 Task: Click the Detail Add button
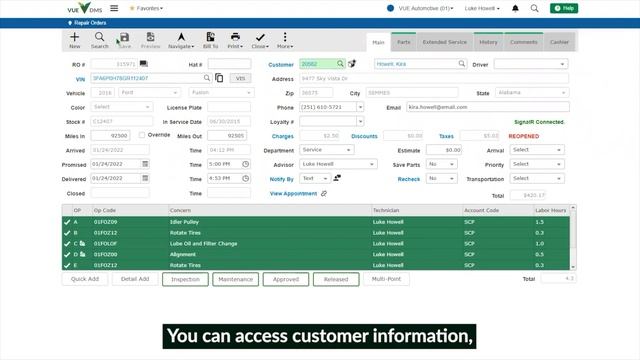click(x=135, y=279)
